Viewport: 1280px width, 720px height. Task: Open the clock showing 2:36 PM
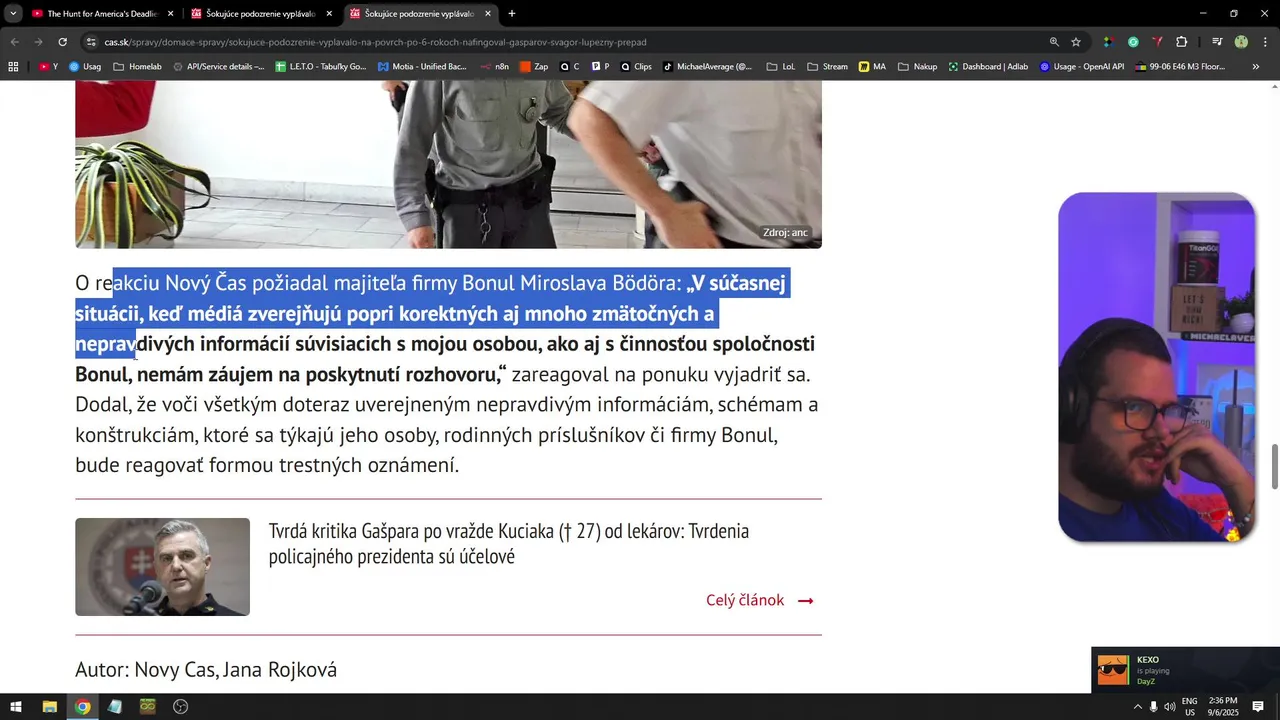pos(1223,706)
